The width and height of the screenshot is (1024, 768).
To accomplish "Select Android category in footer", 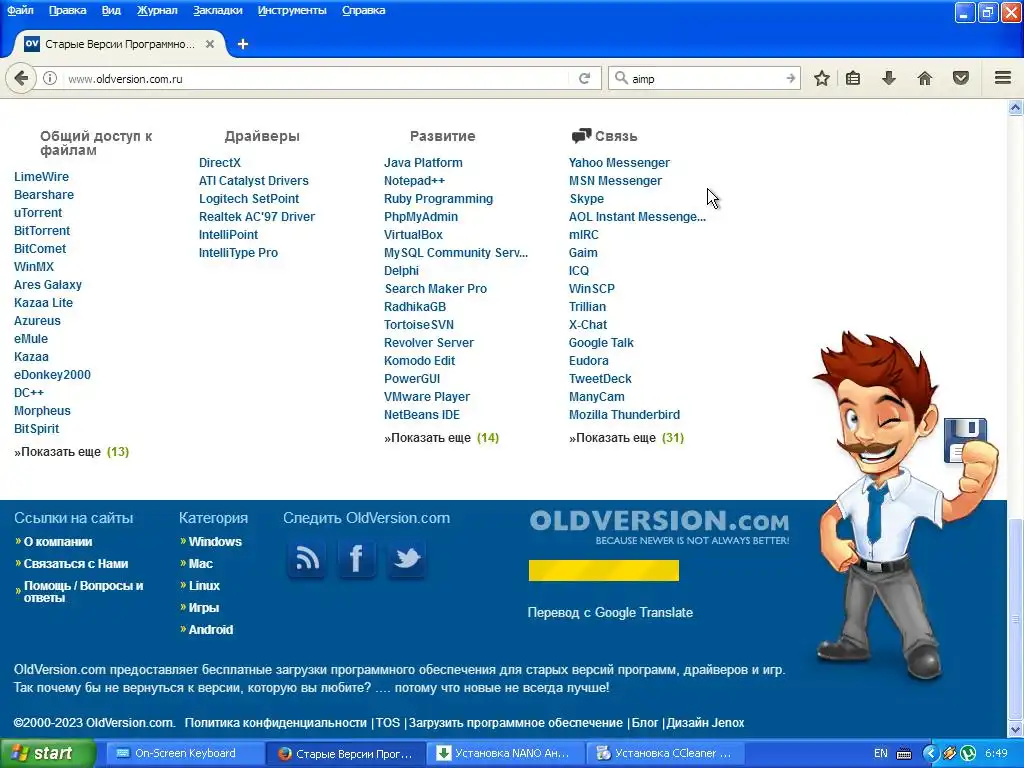I will pyautogui.click(x=210, y=630).
